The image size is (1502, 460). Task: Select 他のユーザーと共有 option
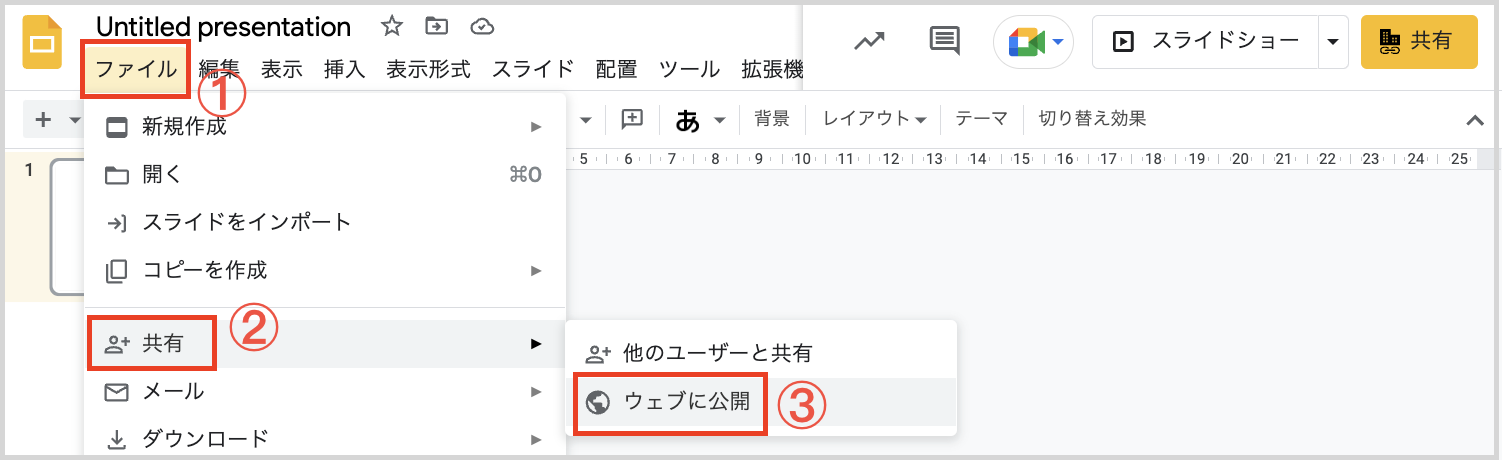[x=761, y=353]
